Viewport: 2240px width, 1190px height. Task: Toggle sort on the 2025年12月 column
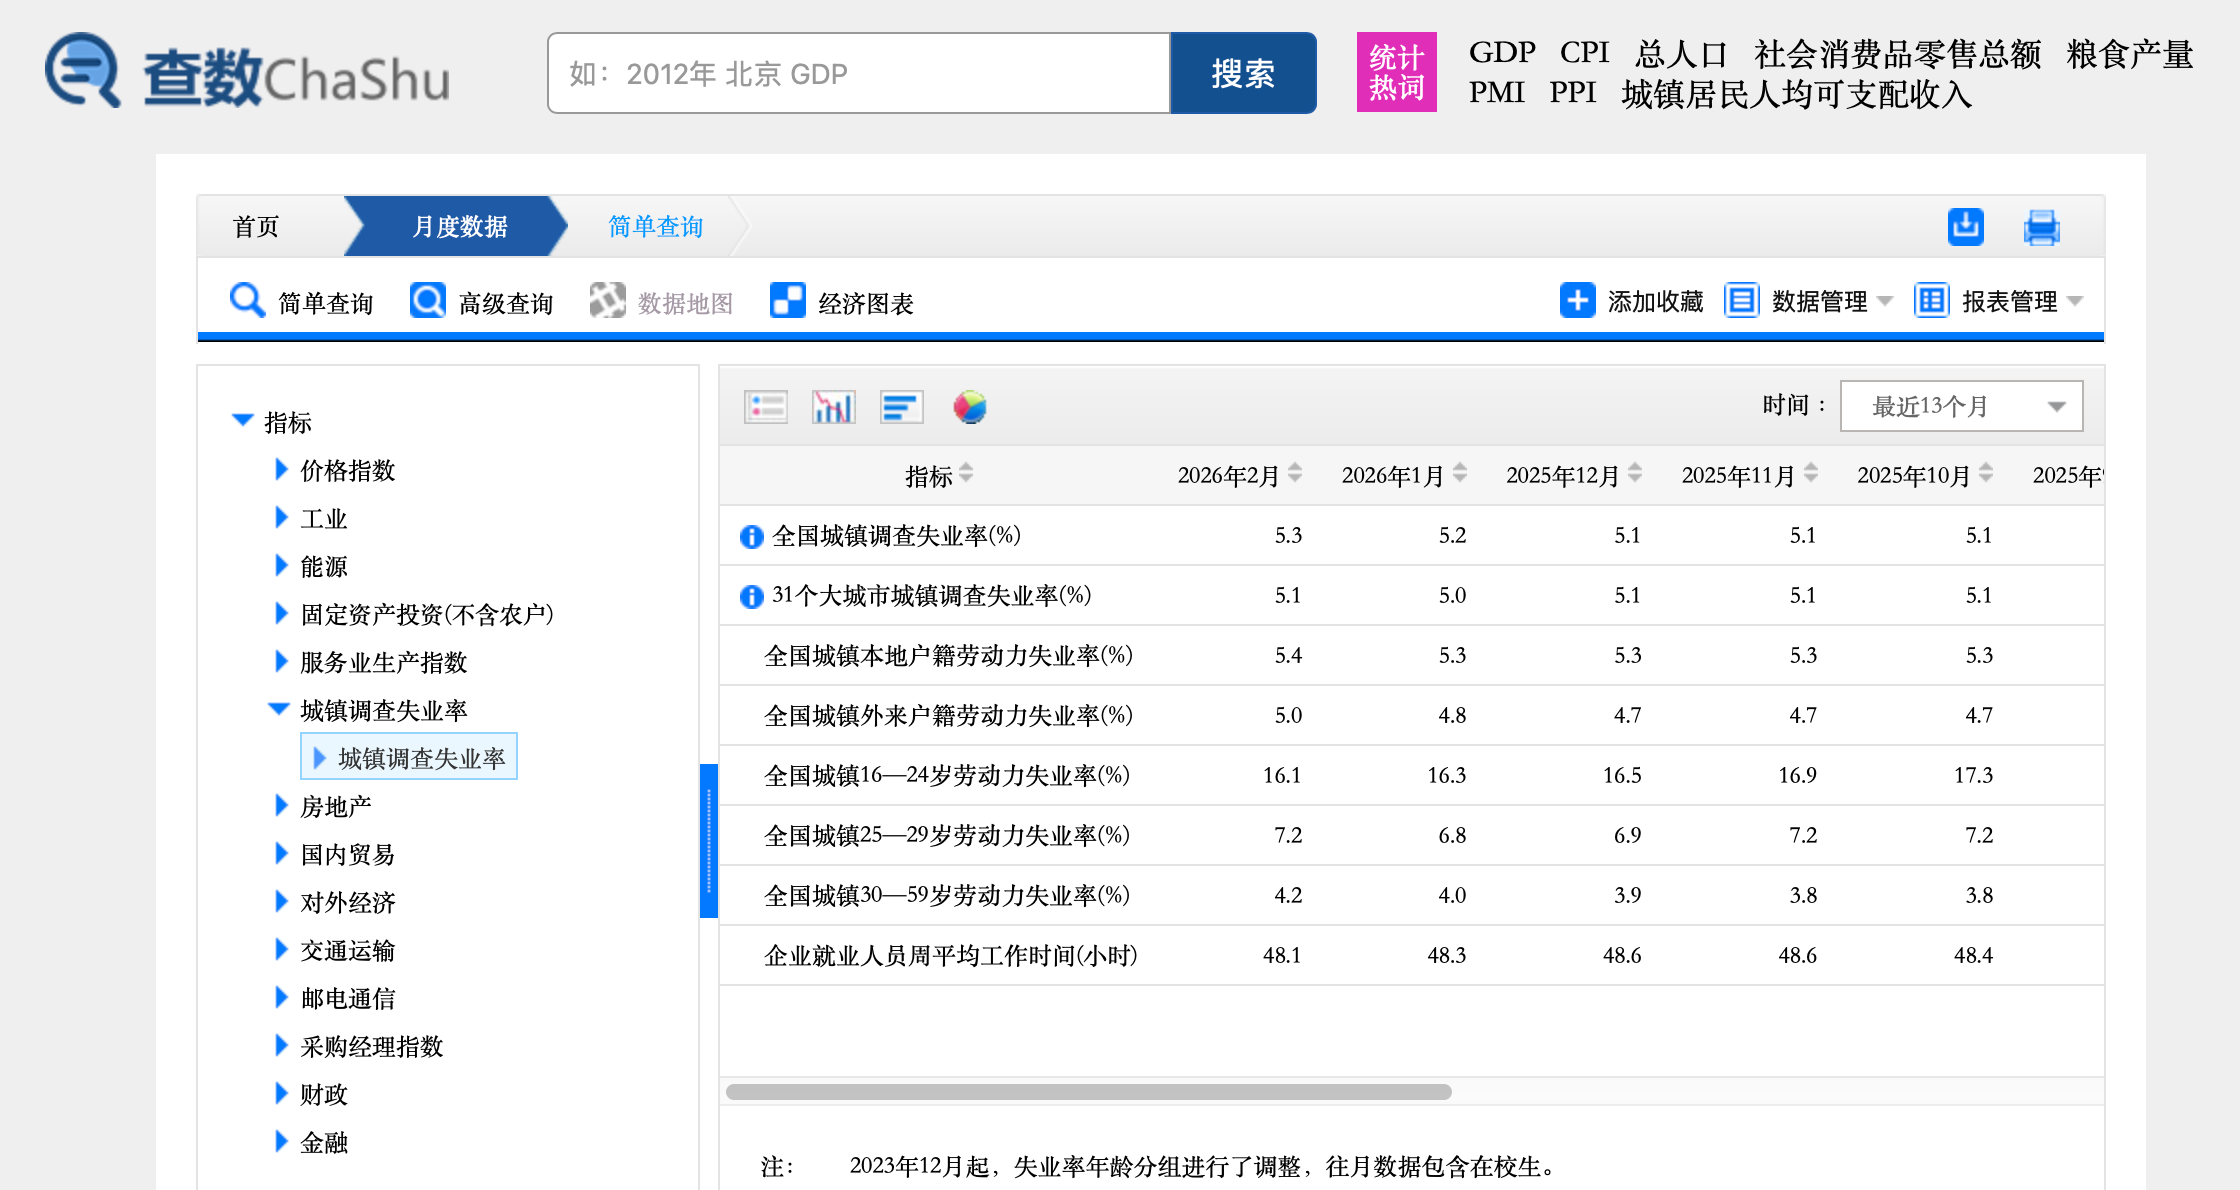point(1635,473)
